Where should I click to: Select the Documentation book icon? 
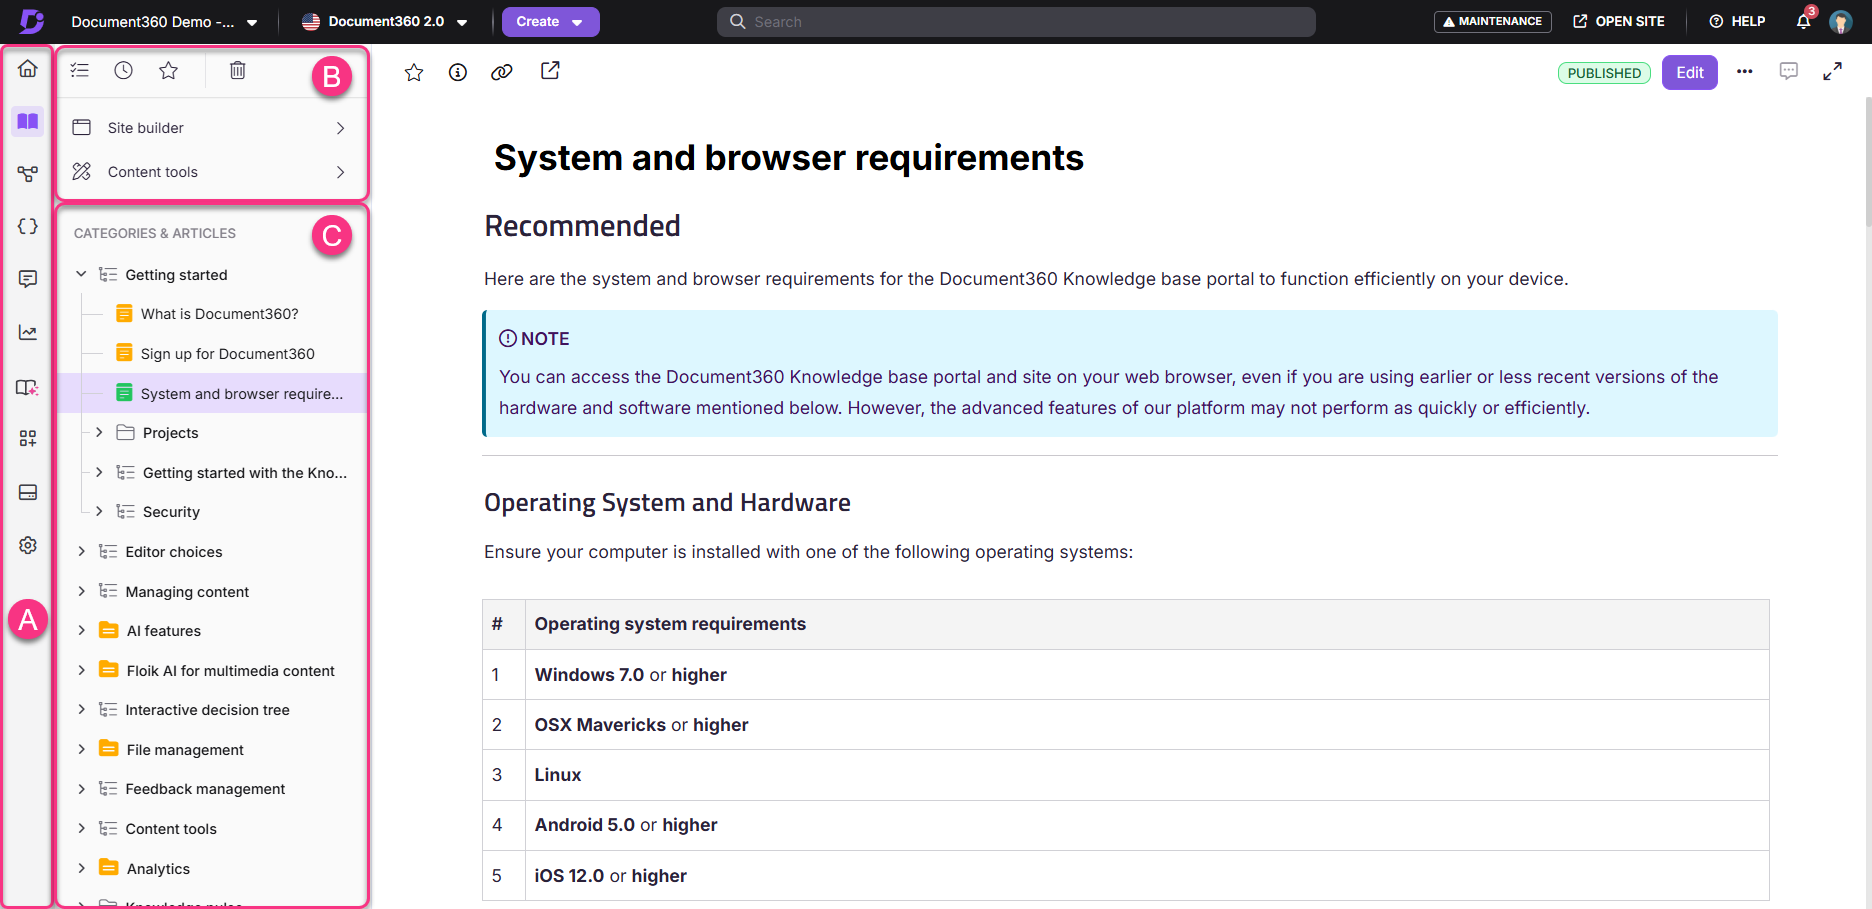pos(27,121)
